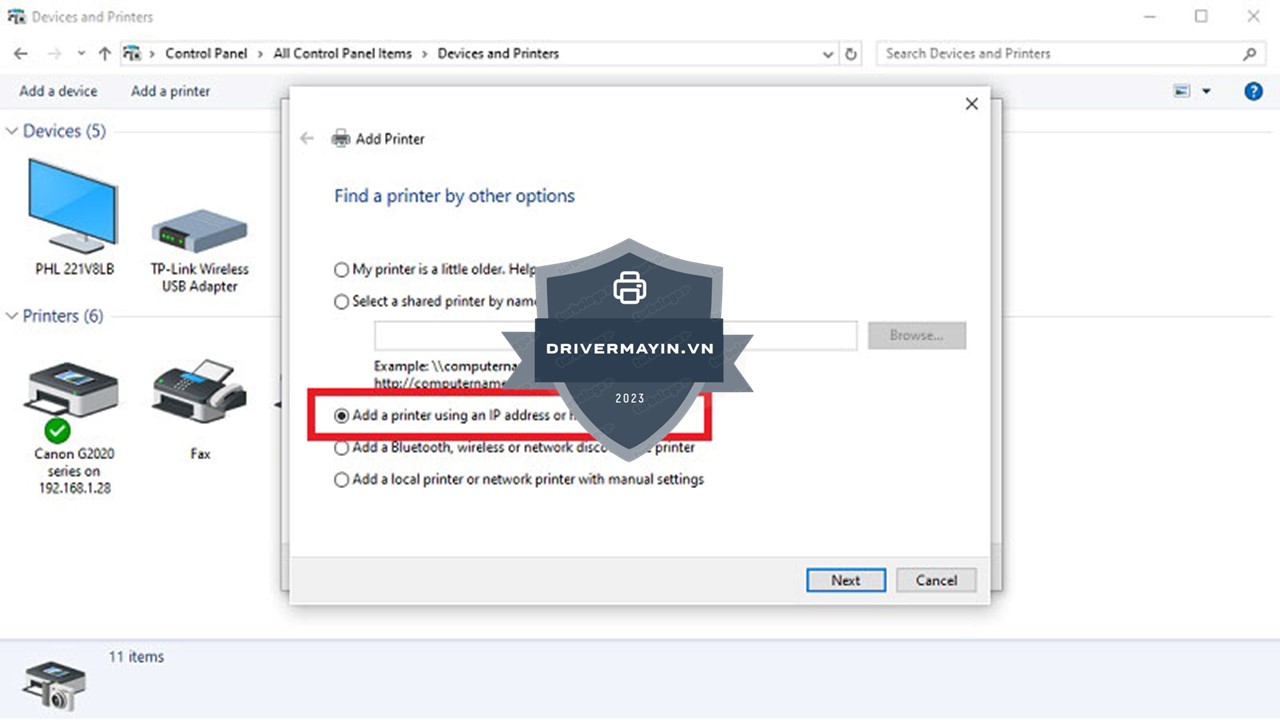Go up one folder level arrow
The image size is (1280, 720).
pyautogui.click(x=104, y=54)
